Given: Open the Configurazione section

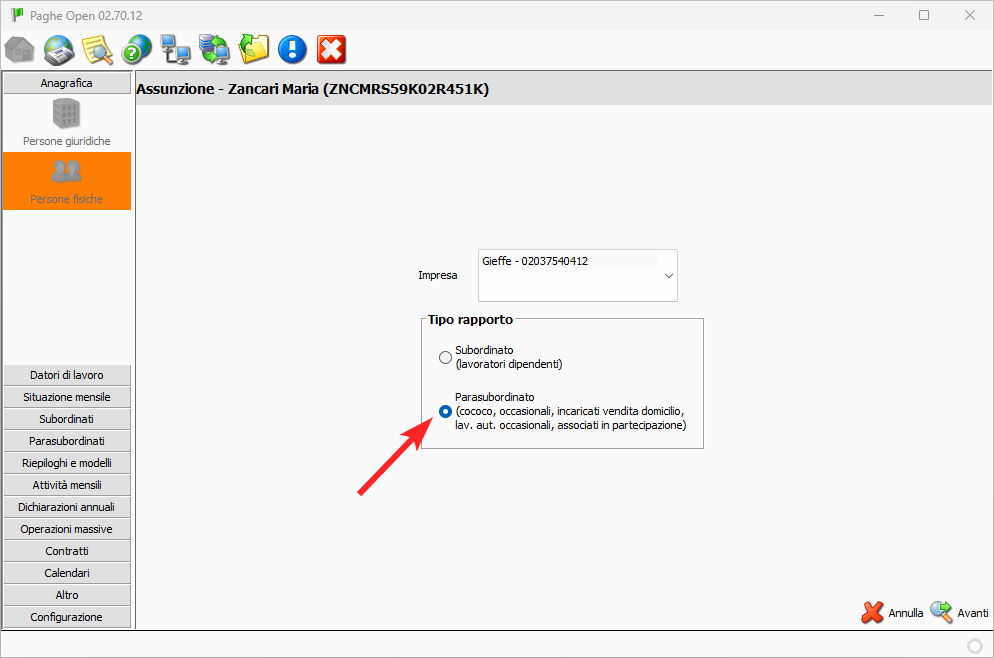Looking at the screenshot, I should [x=67, y=617].
